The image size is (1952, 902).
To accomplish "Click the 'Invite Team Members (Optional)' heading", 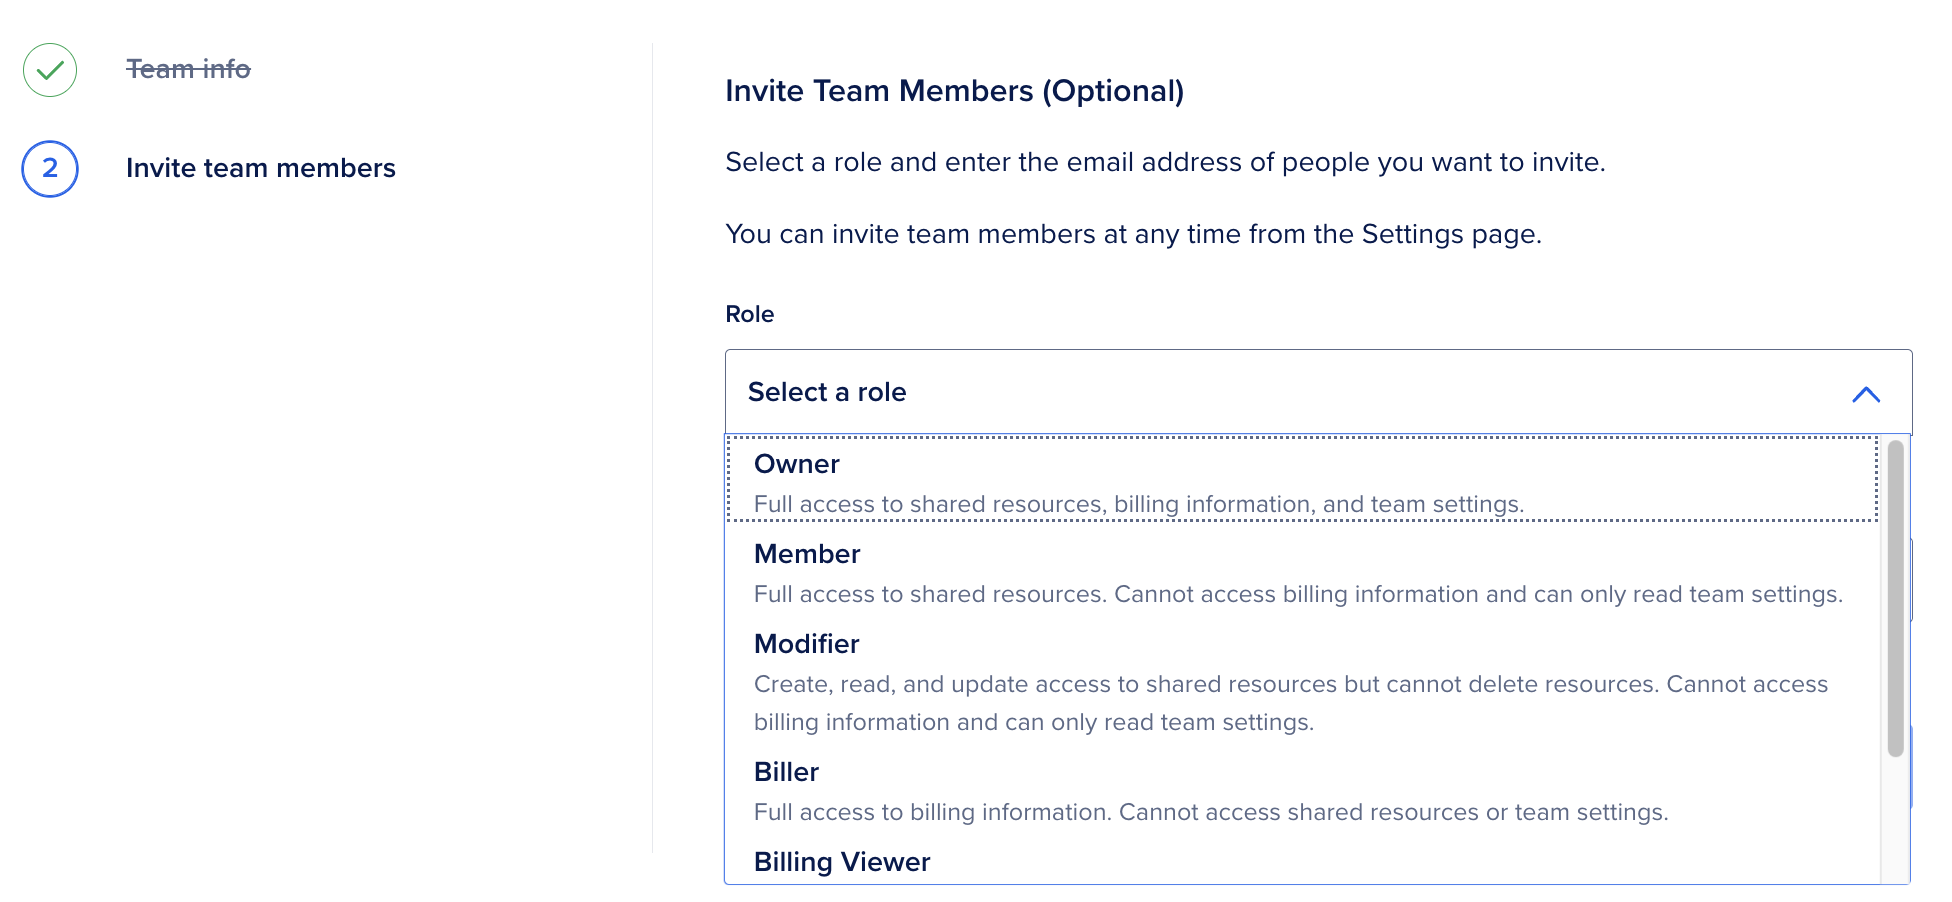I will point(954,91).
